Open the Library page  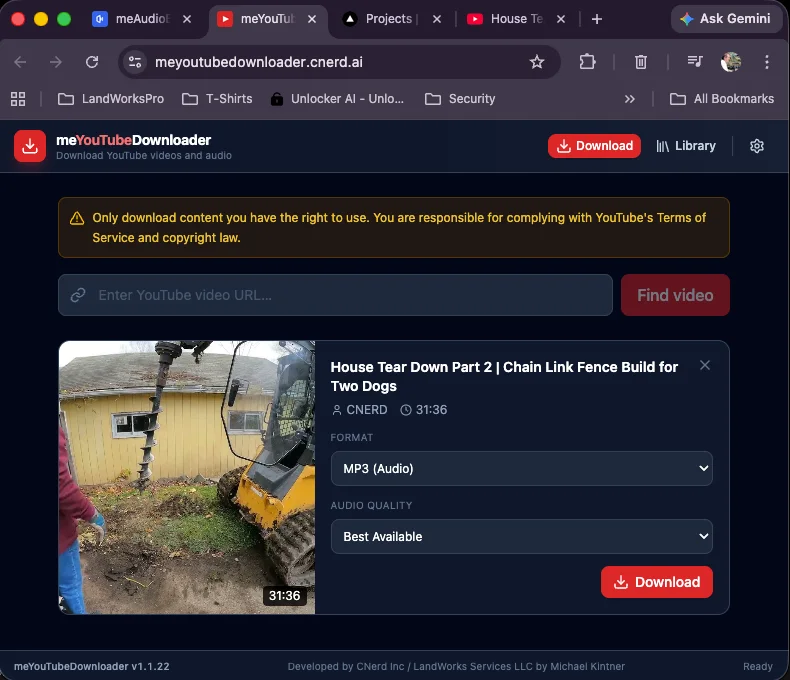pos(686,146)
